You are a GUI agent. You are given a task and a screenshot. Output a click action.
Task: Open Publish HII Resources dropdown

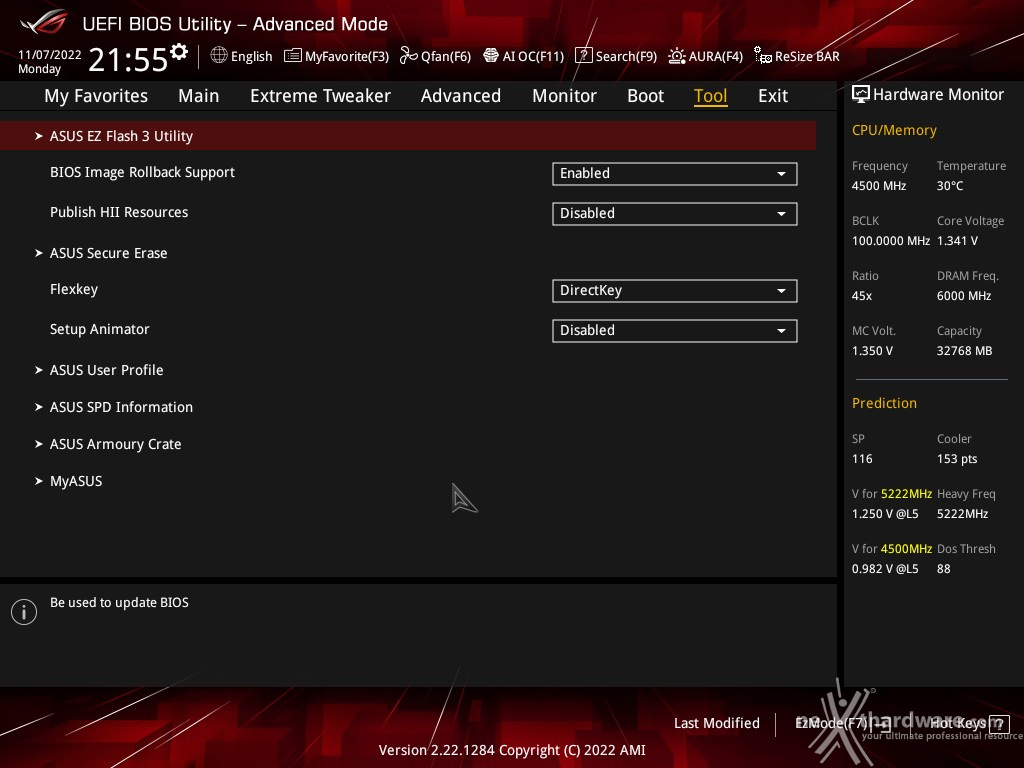coord(675,214)
